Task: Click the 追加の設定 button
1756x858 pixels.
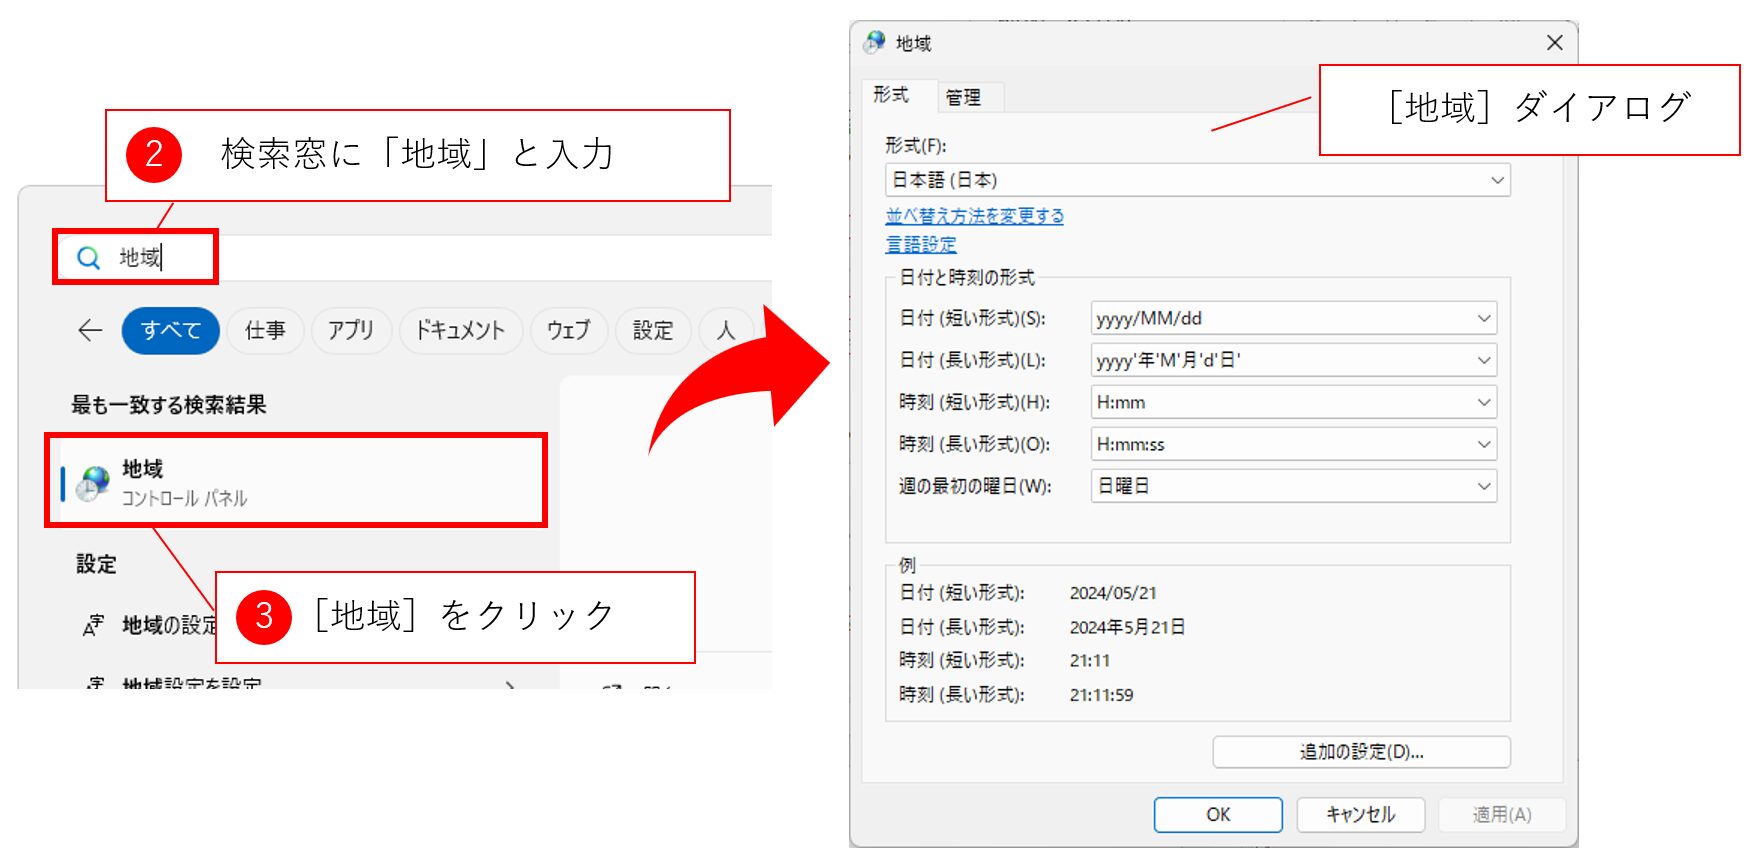Action: [x=1360, y=752]
